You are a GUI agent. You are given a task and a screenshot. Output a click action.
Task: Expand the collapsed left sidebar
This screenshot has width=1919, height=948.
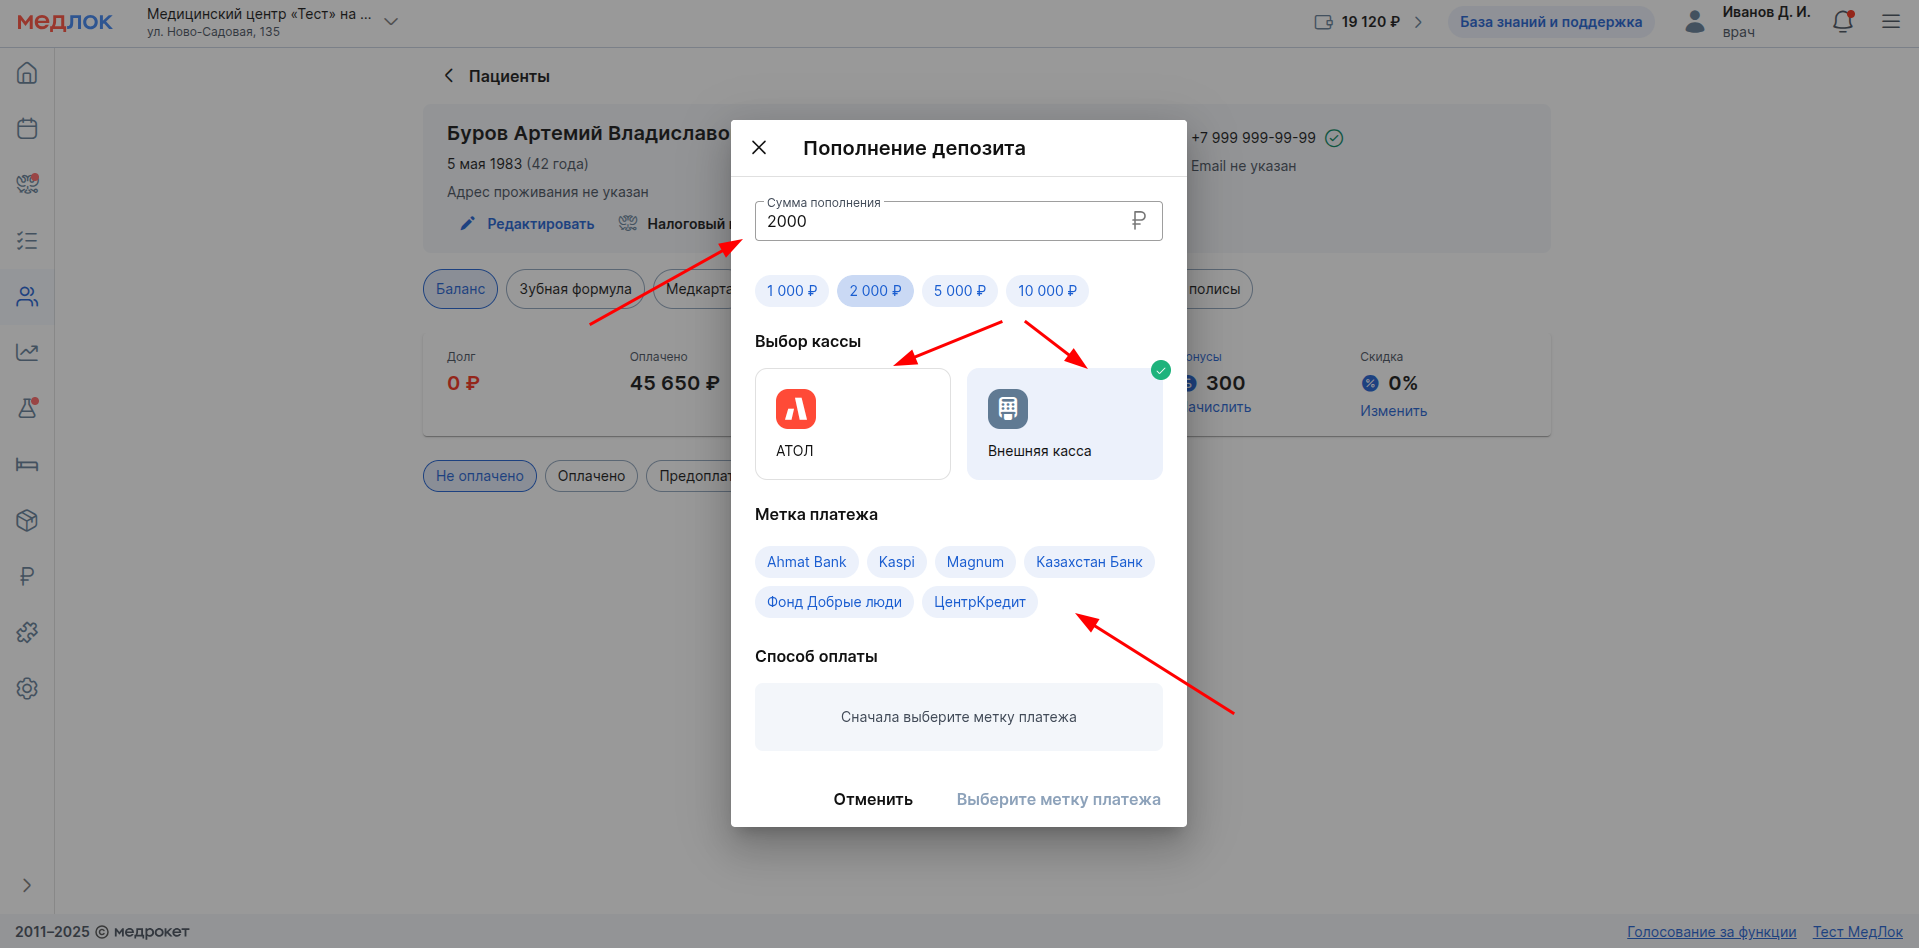coord(27,885)
